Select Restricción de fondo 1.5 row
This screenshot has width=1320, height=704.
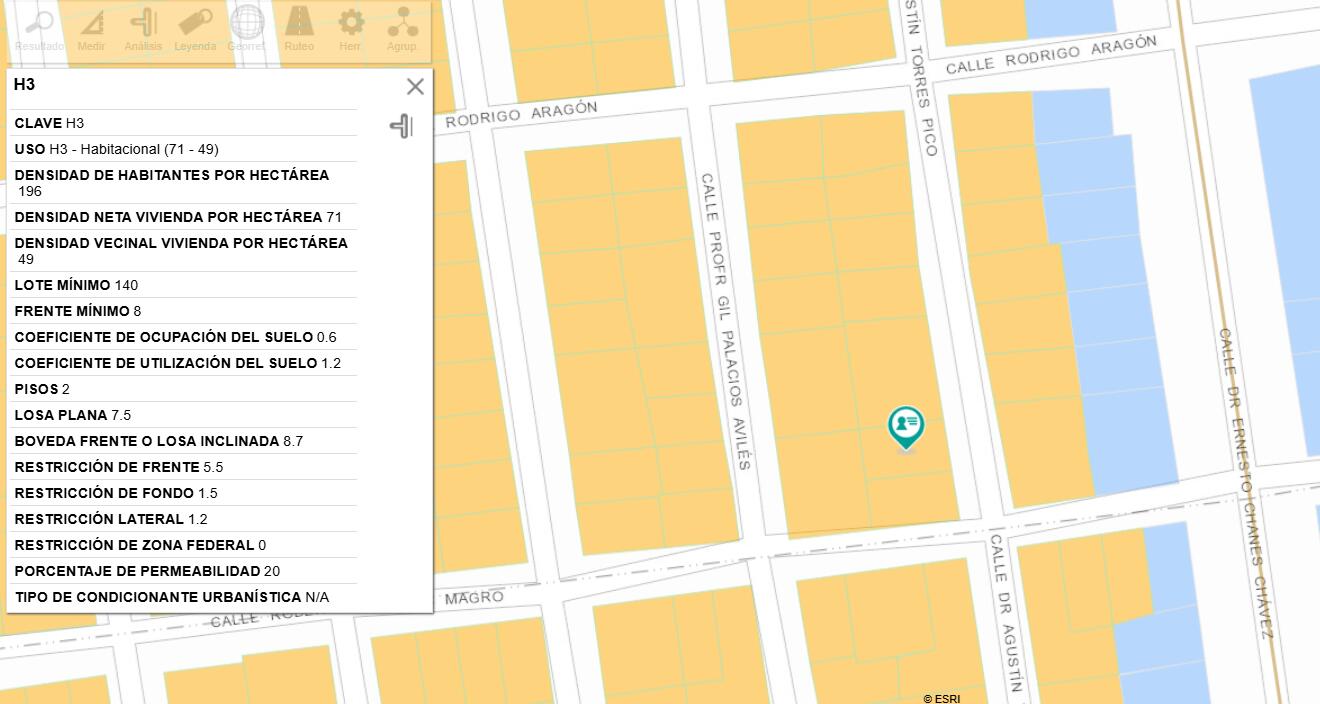coord(185,493)
